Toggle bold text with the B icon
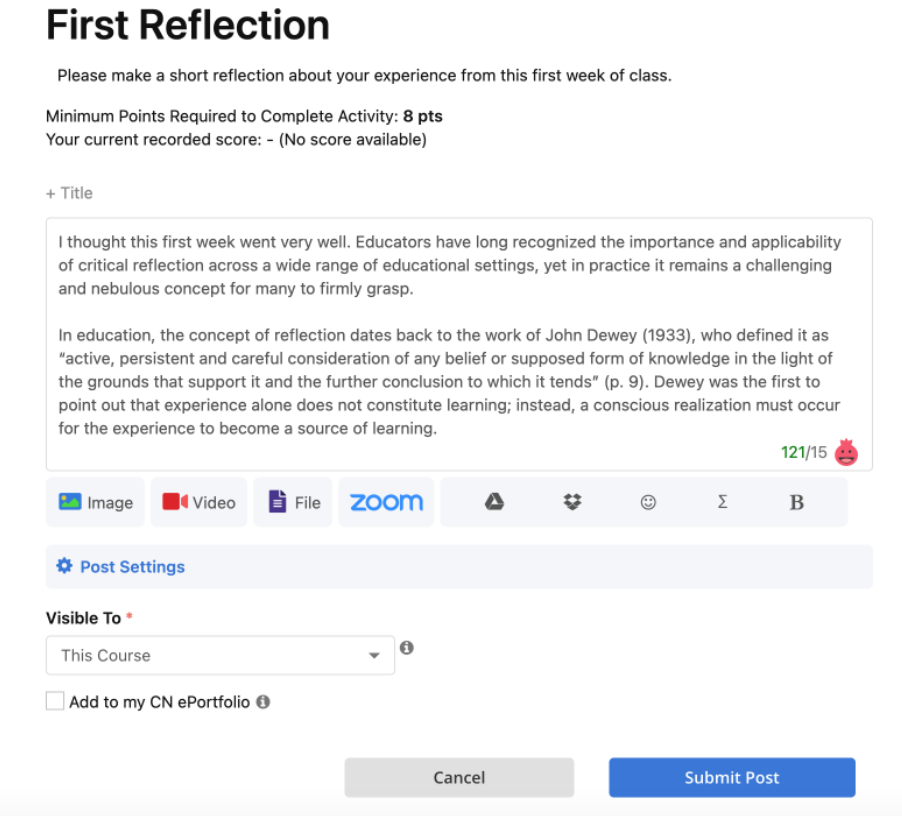 coord(796,503)
